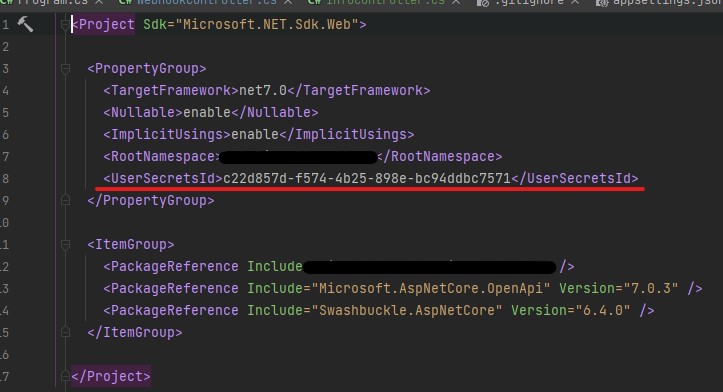
Task: Click the .gitignore tab file icon
Action: click(x=483, y=3)
